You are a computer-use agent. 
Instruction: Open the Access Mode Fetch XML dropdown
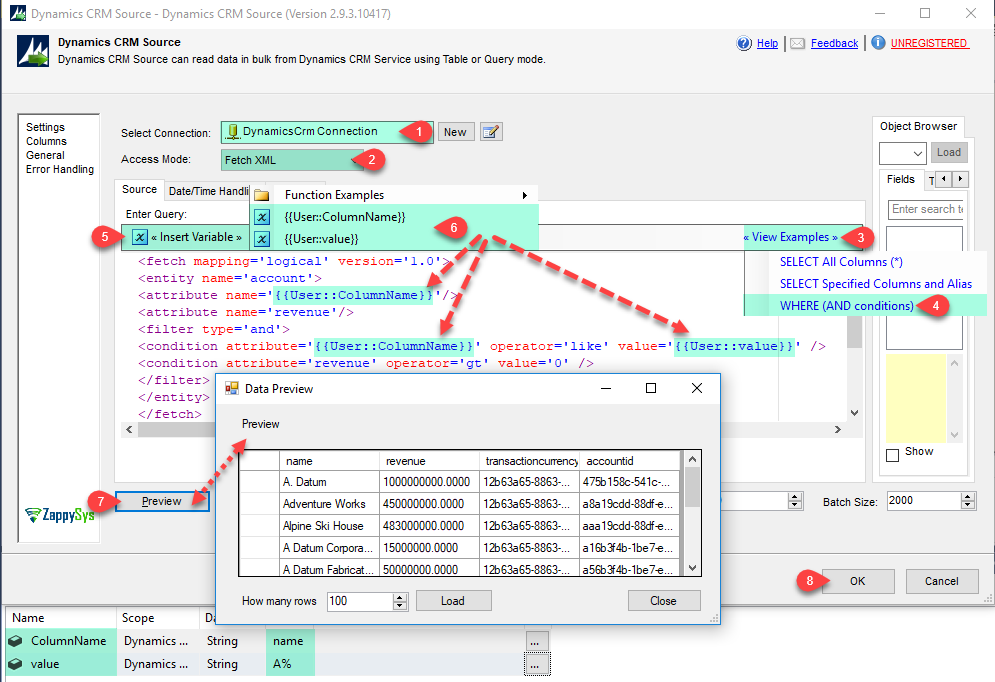click(x=292, y=160)
